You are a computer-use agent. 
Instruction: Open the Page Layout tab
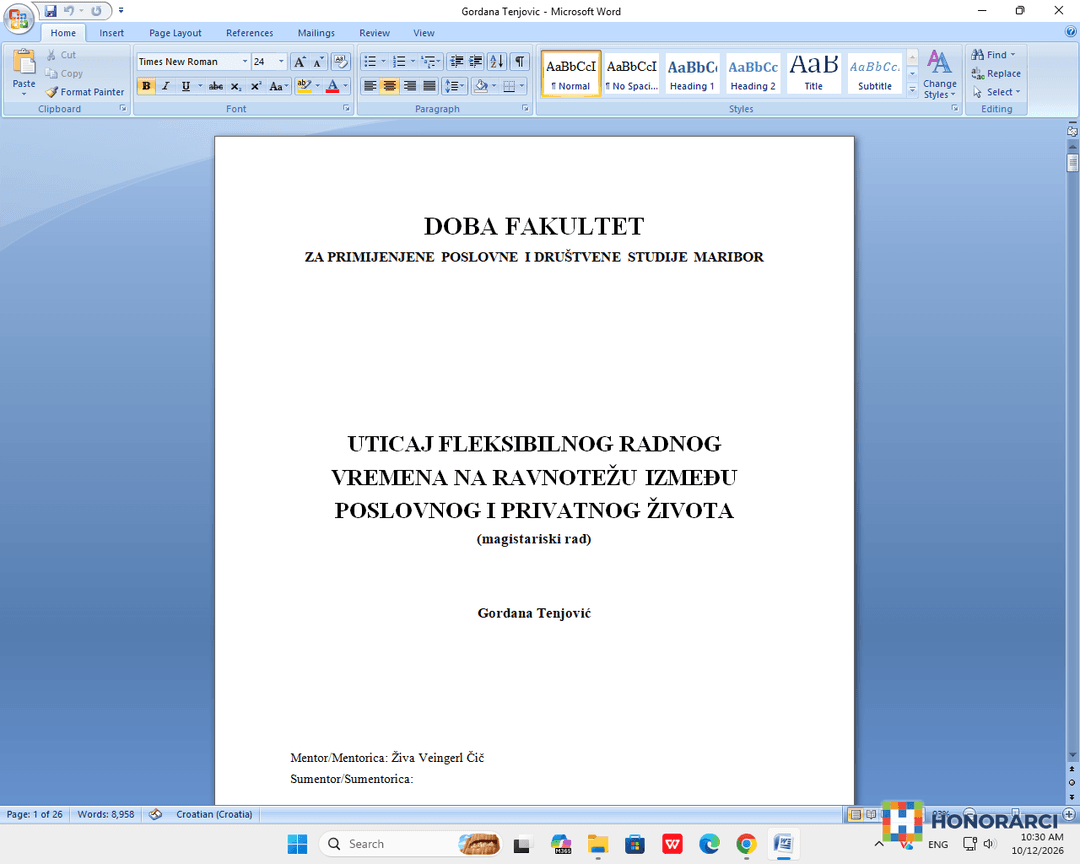pyautogui.click(x=176, y=33)
